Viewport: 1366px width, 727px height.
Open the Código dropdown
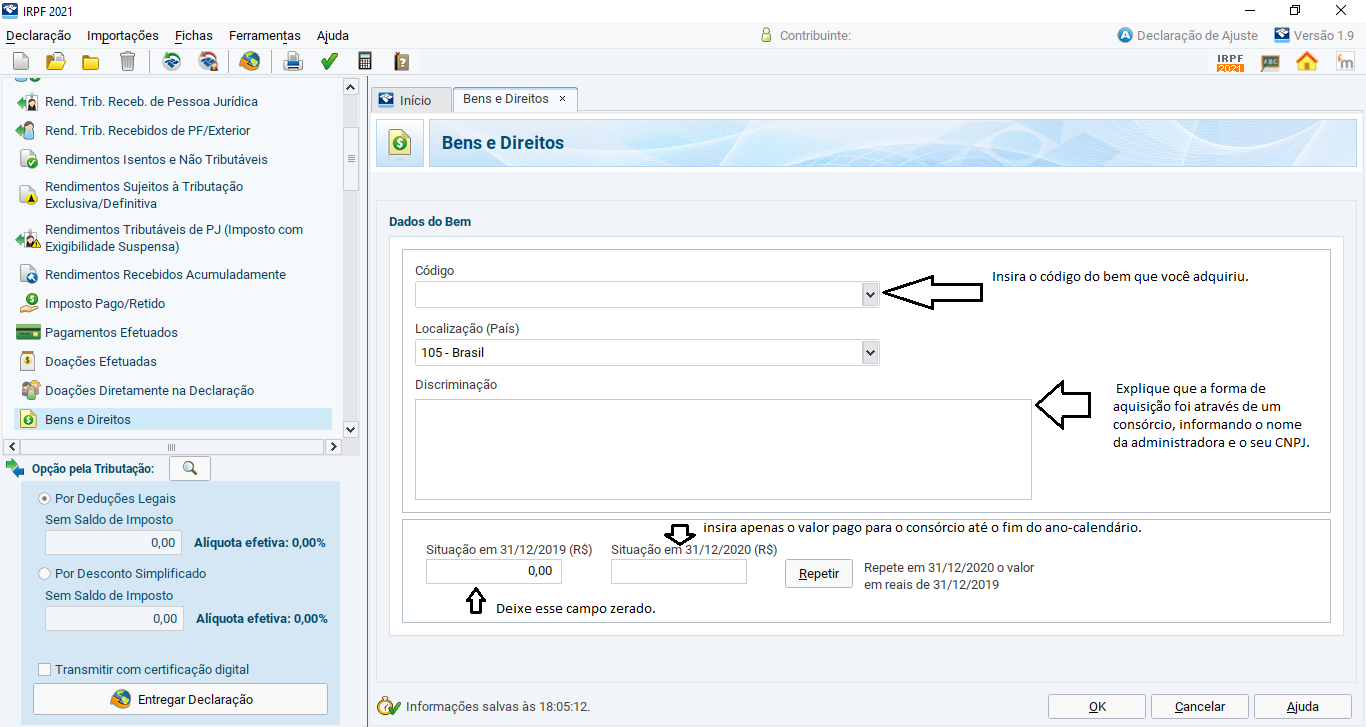tap(870, 295)
